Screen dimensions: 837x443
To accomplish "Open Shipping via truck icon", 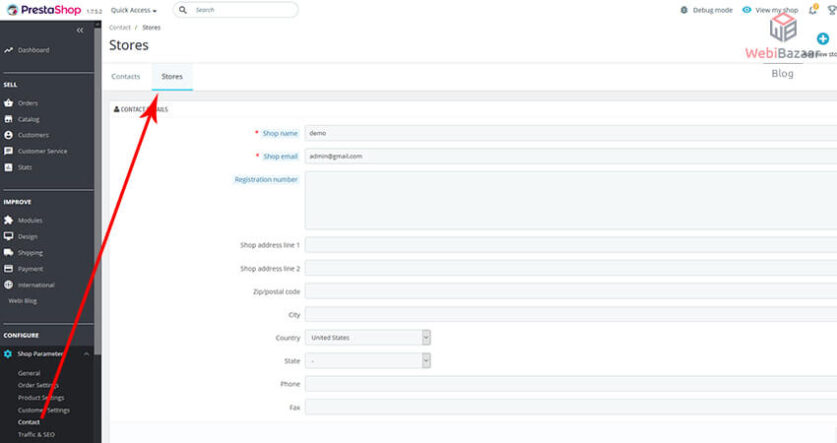I will [8, 253].
